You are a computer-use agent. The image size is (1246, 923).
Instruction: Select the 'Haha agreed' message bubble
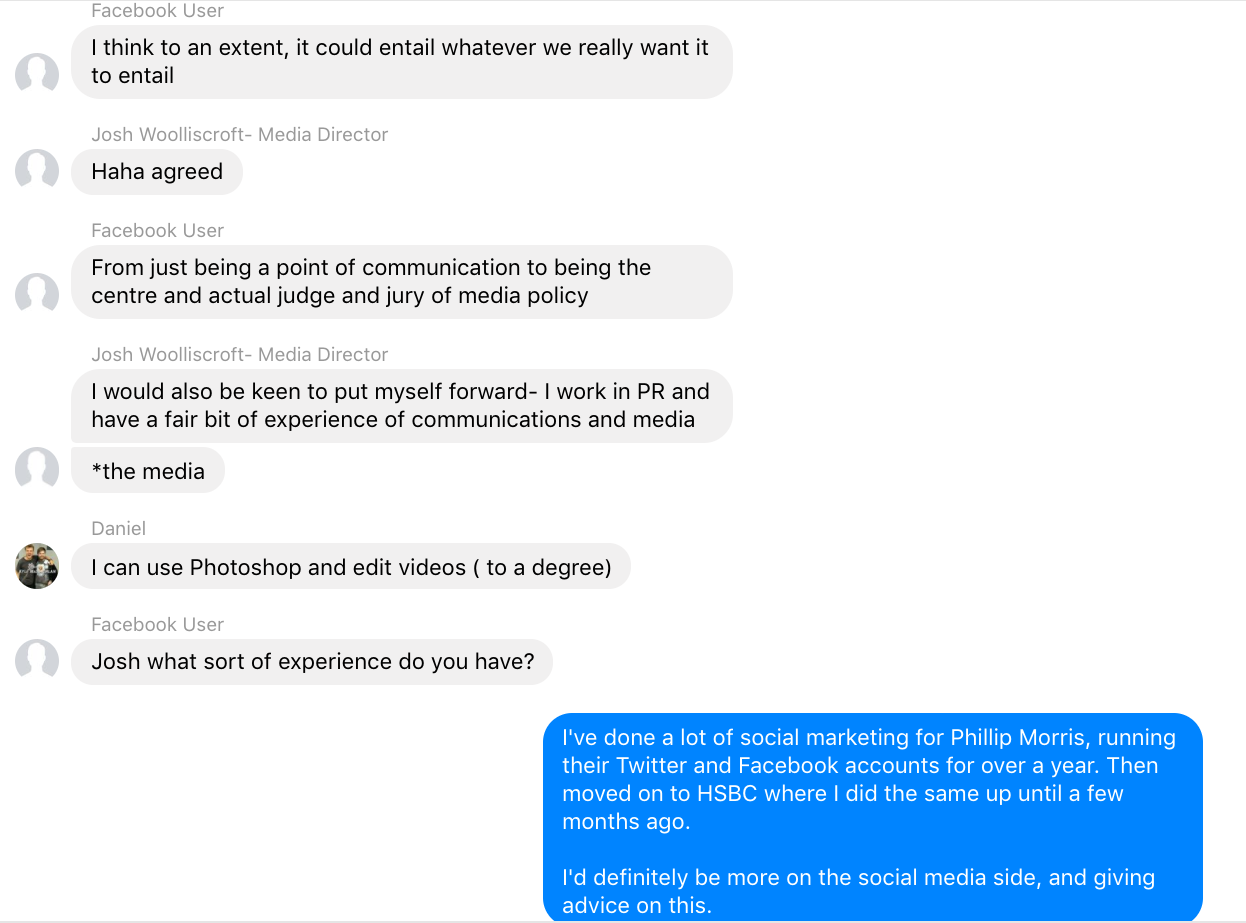[x=157, y=172]
